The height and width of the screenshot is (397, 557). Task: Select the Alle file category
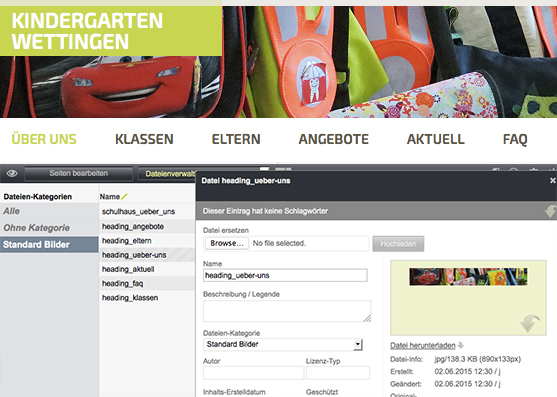49,211
